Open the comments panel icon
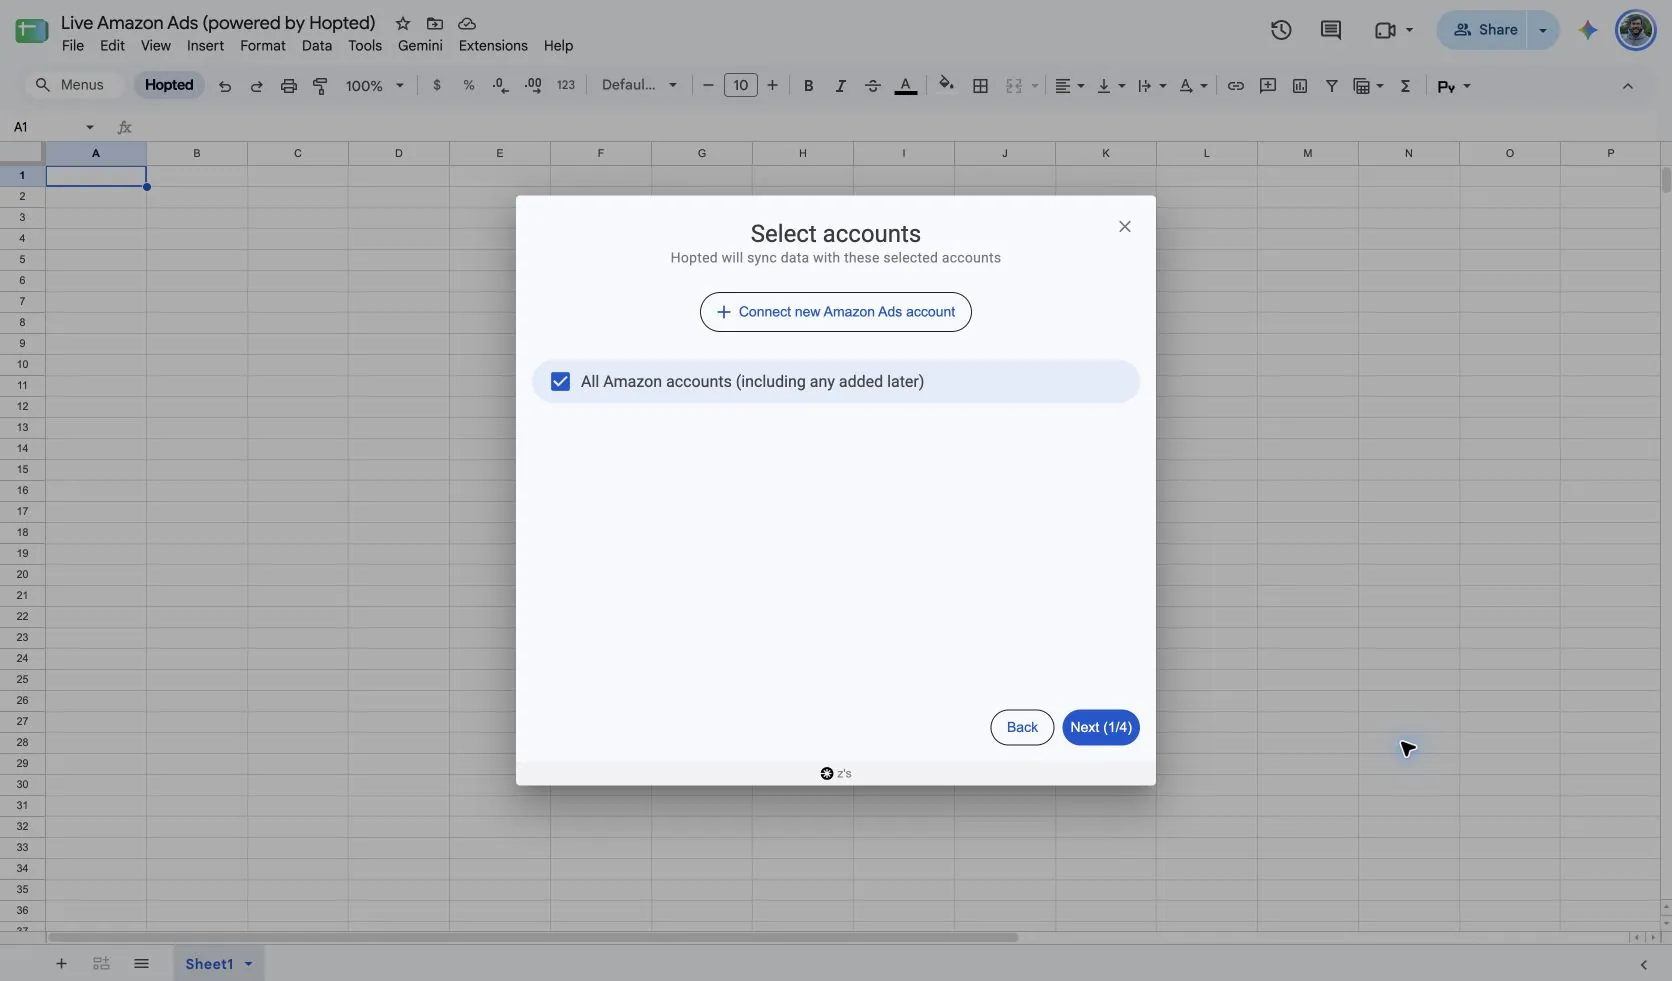The image size is (1672, 981). [1330, 30]
